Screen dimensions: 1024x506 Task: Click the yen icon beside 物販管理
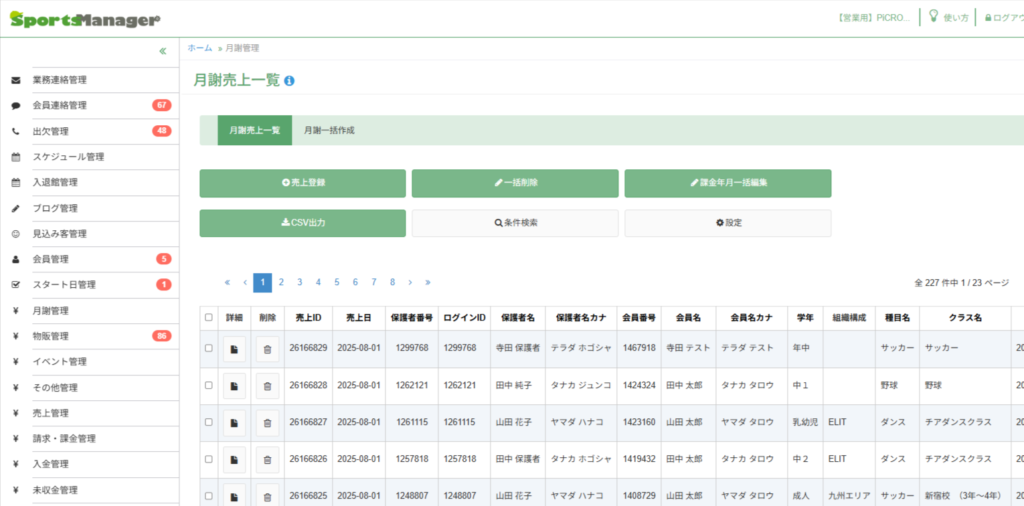pos(15,336)
